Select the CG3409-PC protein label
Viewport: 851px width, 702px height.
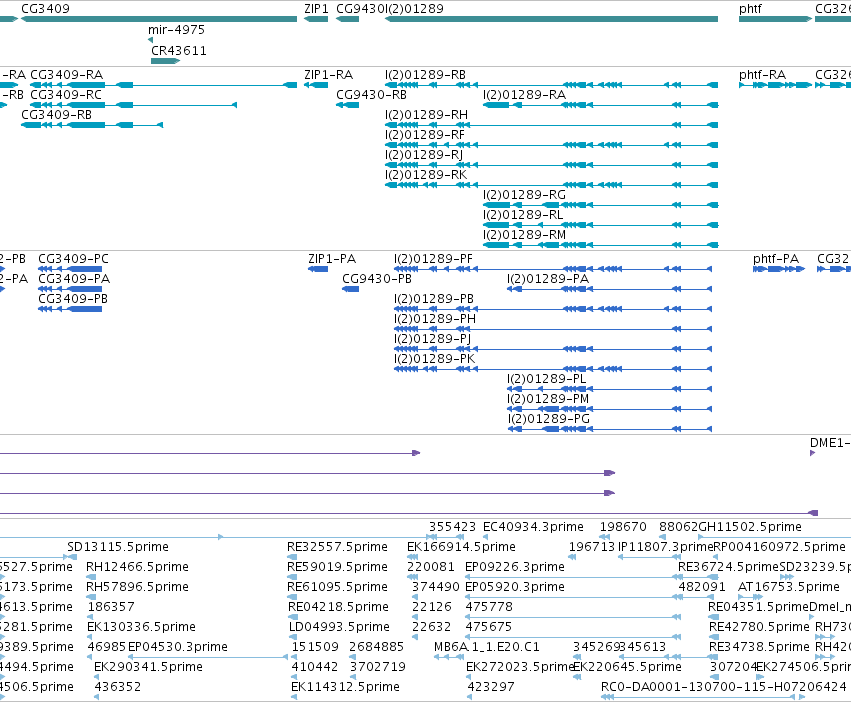pos(73,258)
